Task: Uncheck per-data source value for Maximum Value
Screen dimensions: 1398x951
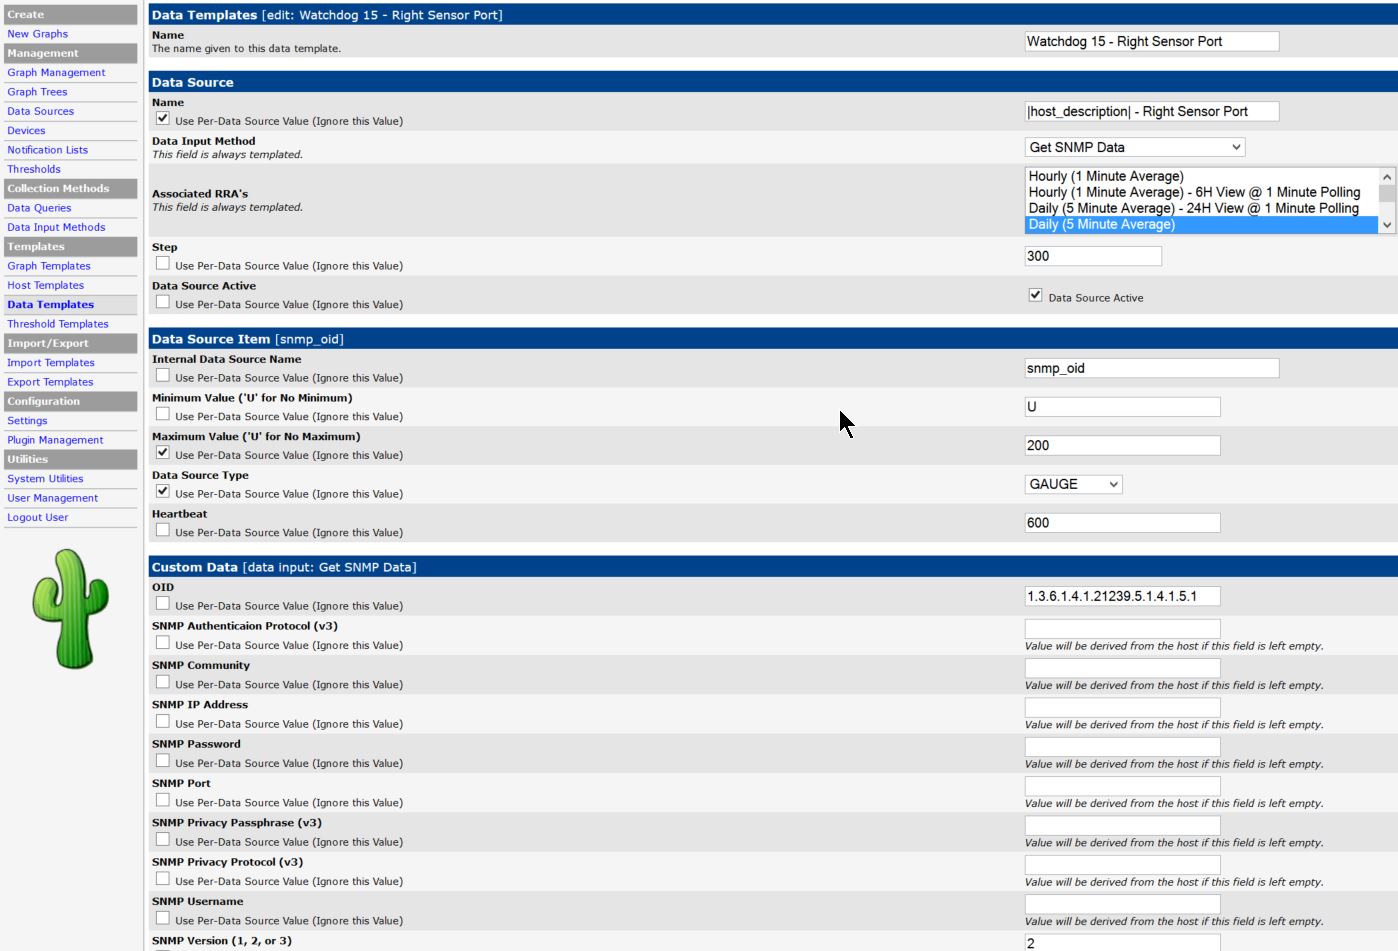Action: (x=163, y=453)
